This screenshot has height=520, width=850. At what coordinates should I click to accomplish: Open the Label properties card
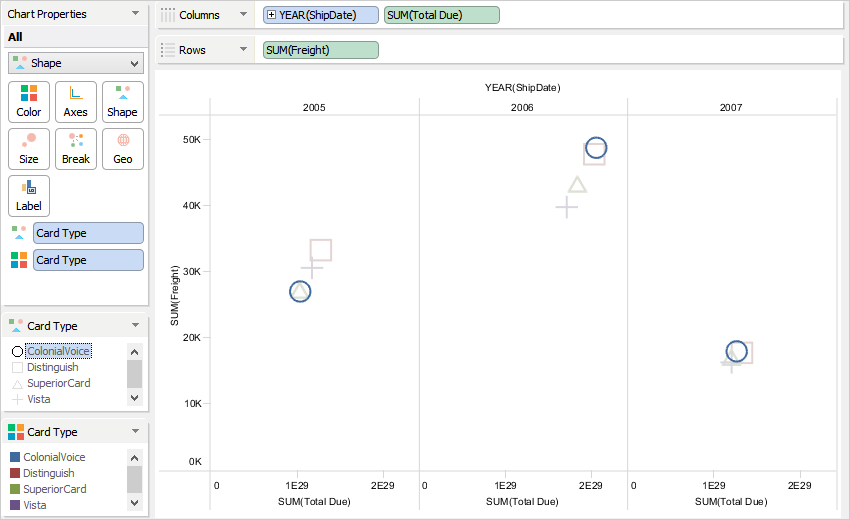(29, 196)
